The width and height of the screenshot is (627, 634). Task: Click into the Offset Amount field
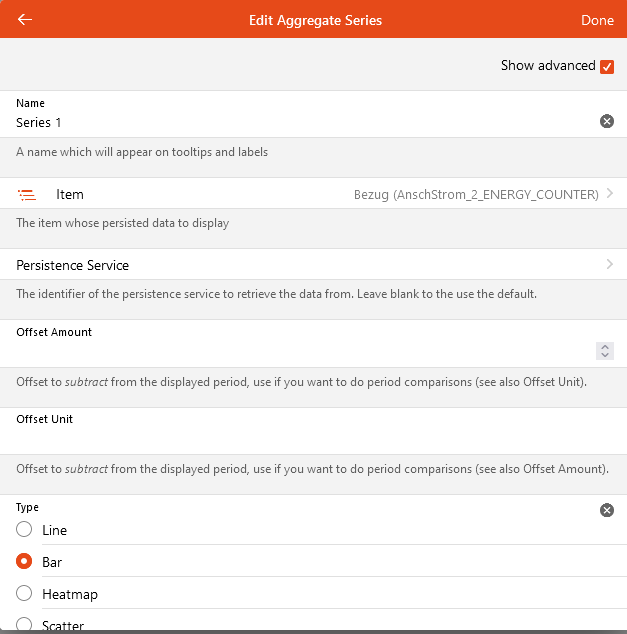[x=300, y=351]
